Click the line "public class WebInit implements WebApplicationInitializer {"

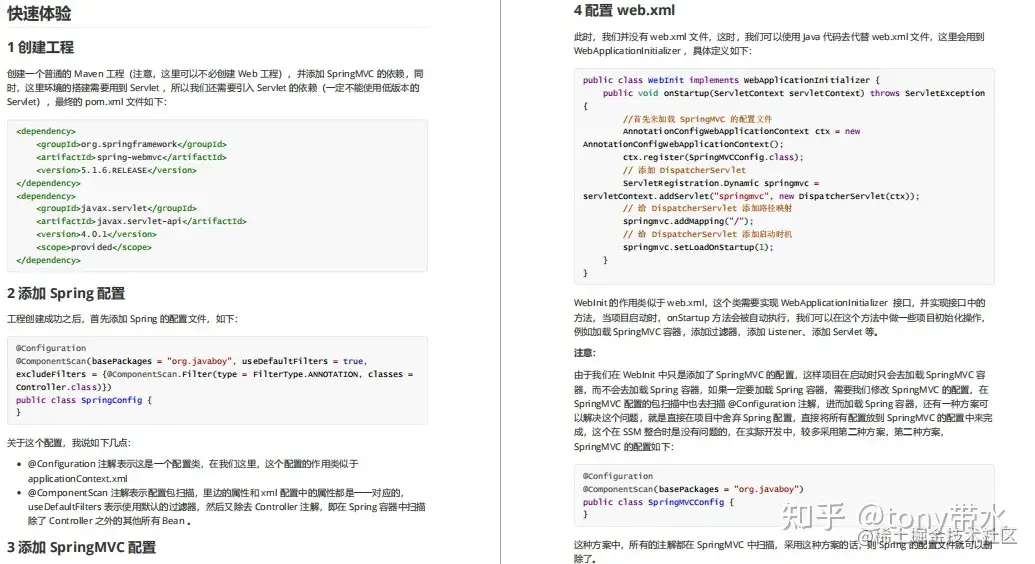click(731, 80)
